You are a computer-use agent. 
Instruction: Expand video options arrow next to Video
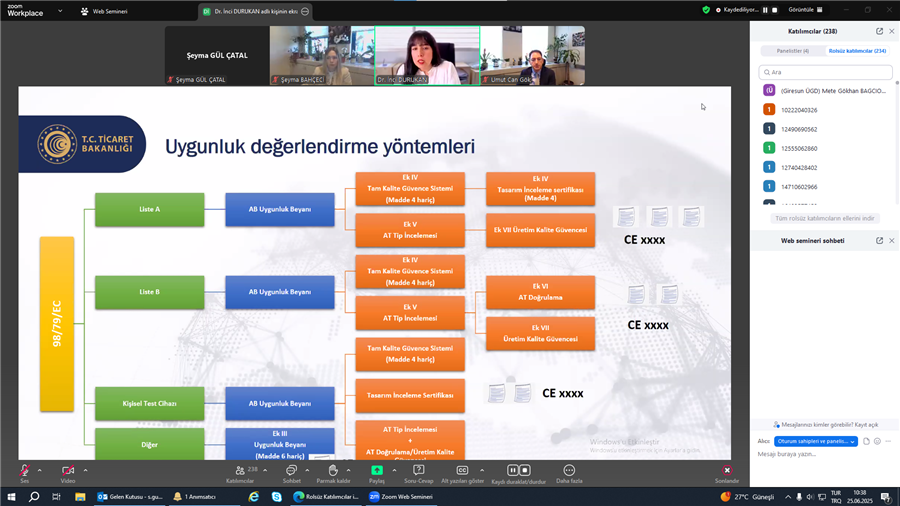tap(86, 470)
